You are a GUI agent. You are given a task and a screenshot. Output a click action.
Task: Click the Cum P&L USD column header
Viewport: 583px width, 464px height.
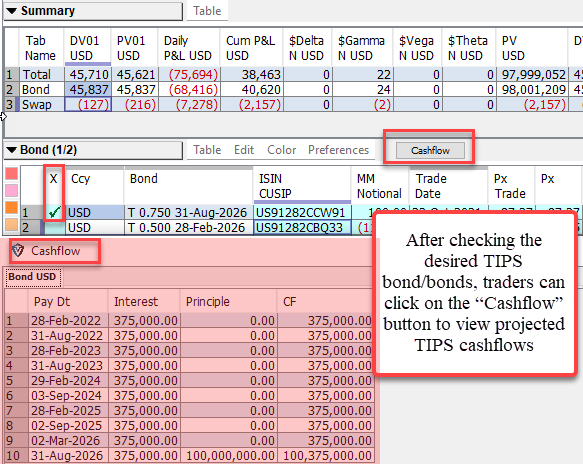[251, 48]
